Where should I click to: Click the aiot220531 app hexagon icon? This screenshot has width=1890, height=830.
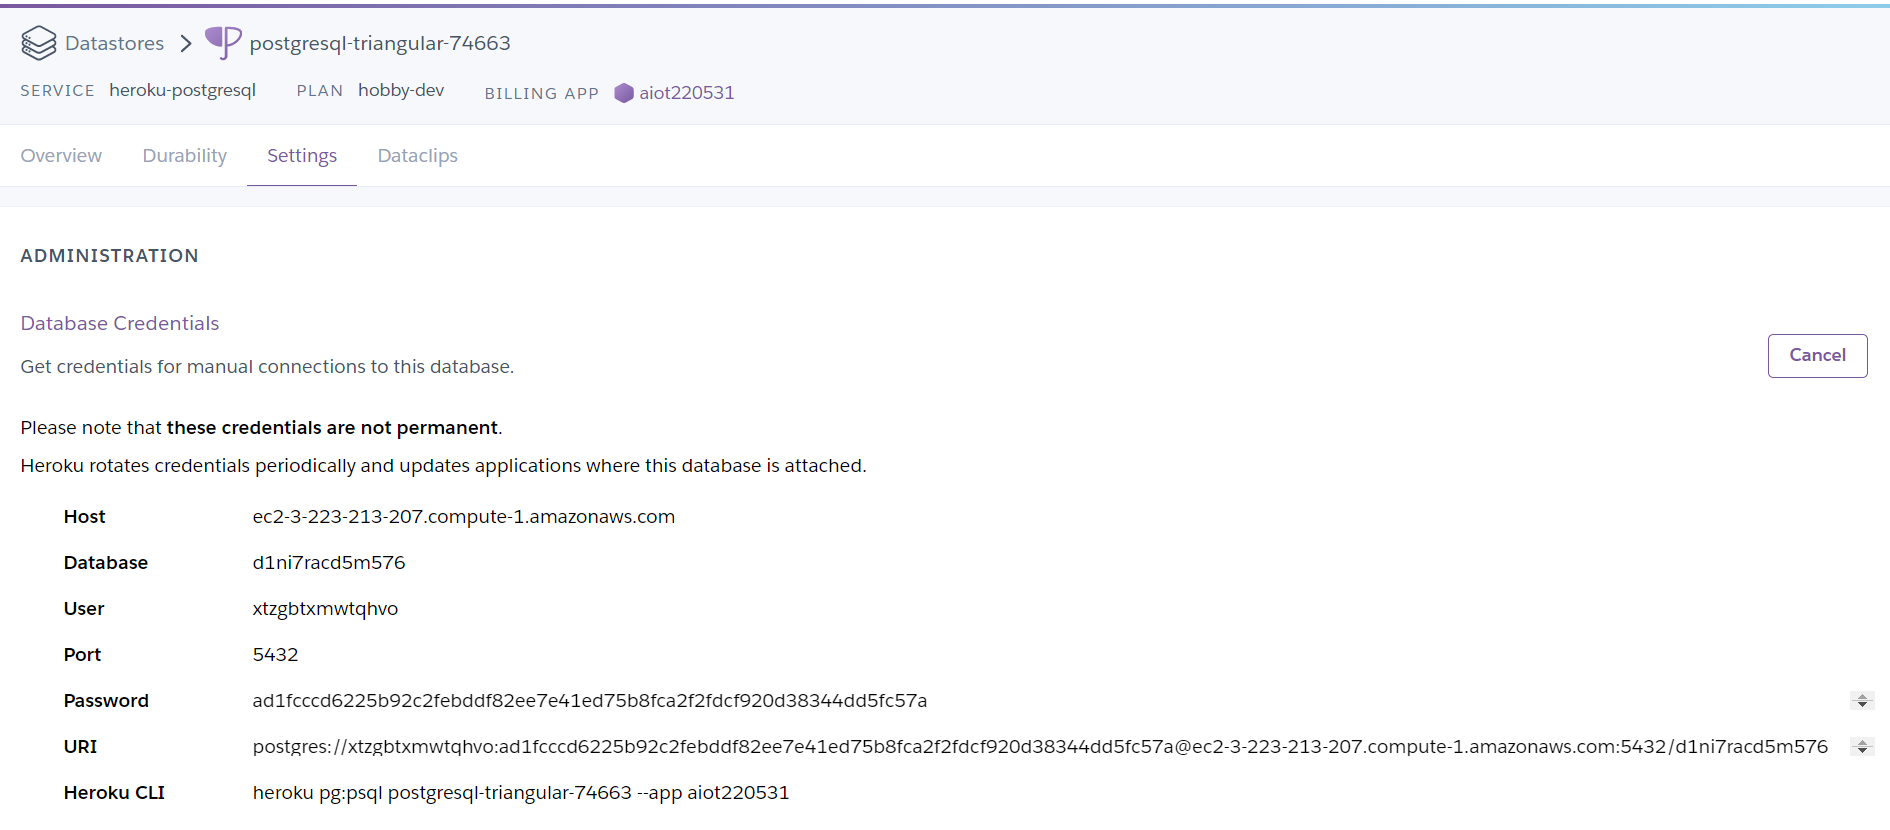624,93
